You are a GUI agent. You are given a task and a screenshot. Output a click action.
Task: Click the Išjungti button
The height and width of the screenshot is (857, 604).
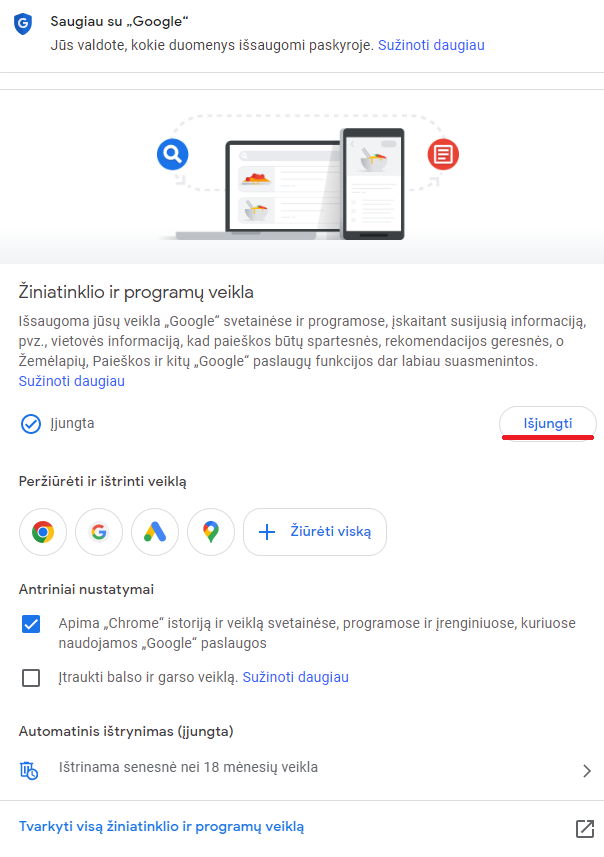548,423
